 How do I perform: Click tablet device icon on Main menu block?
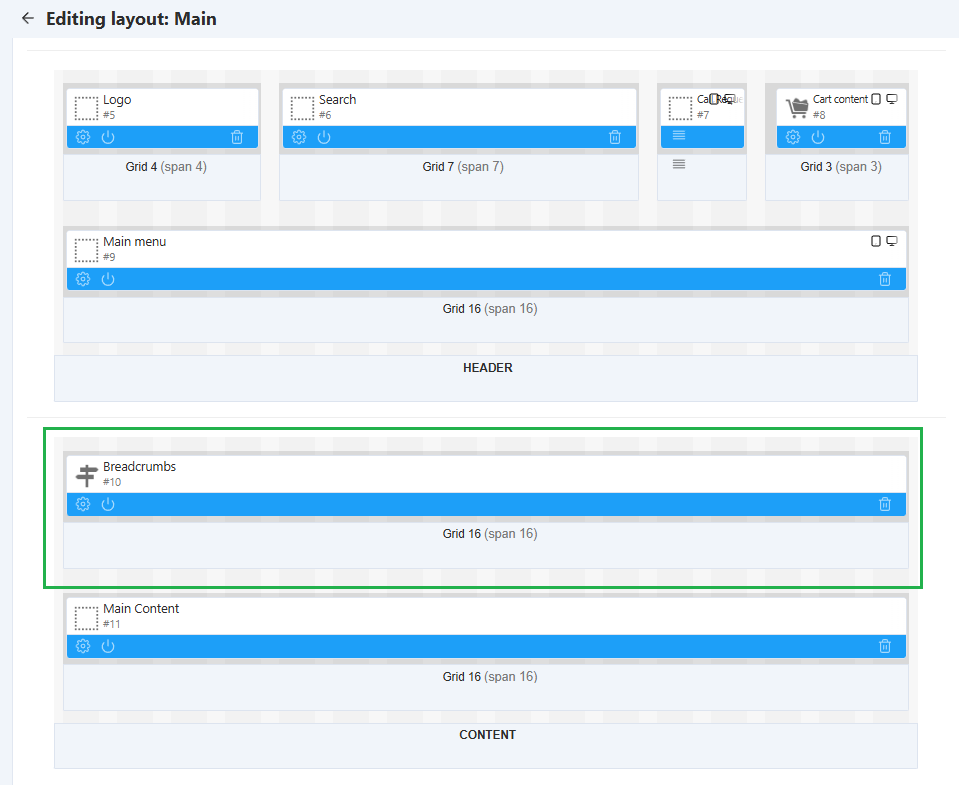[x=876, y=241]
